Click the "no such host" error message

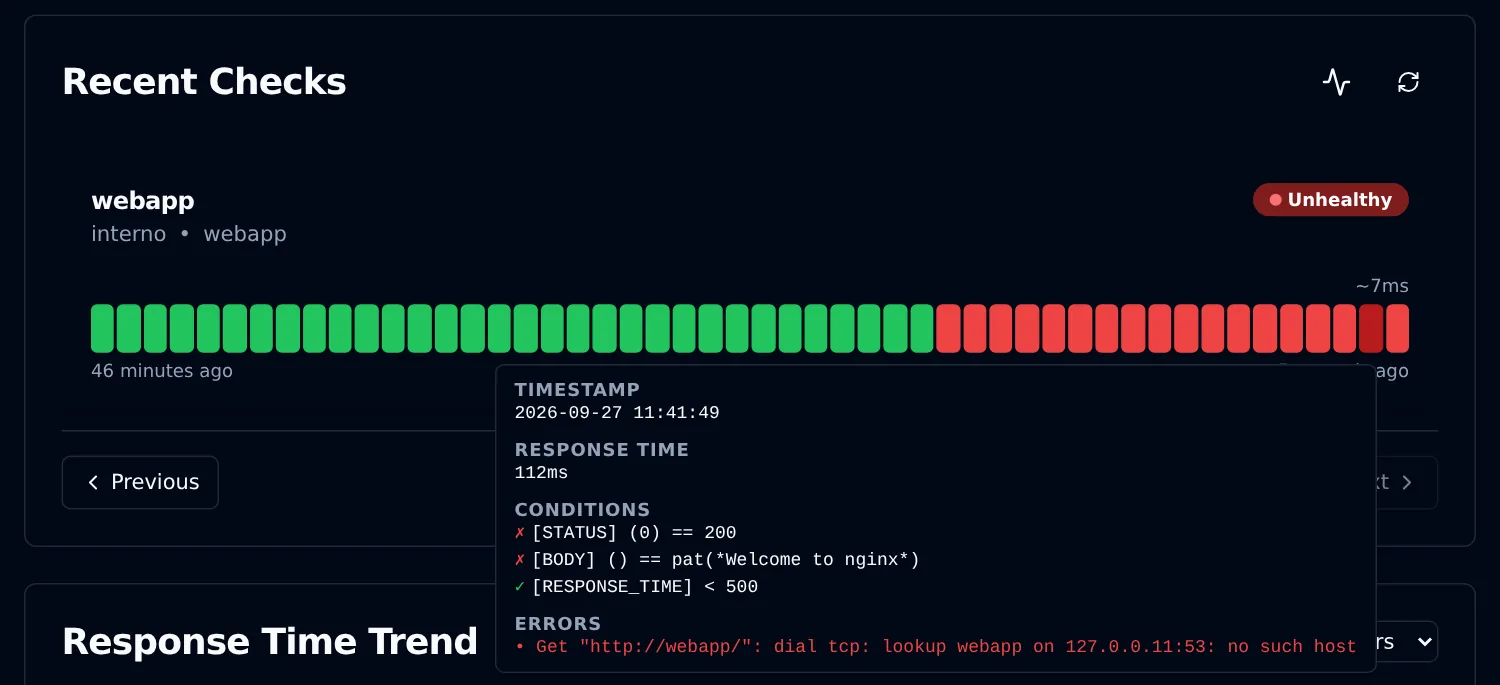point(935,647)
